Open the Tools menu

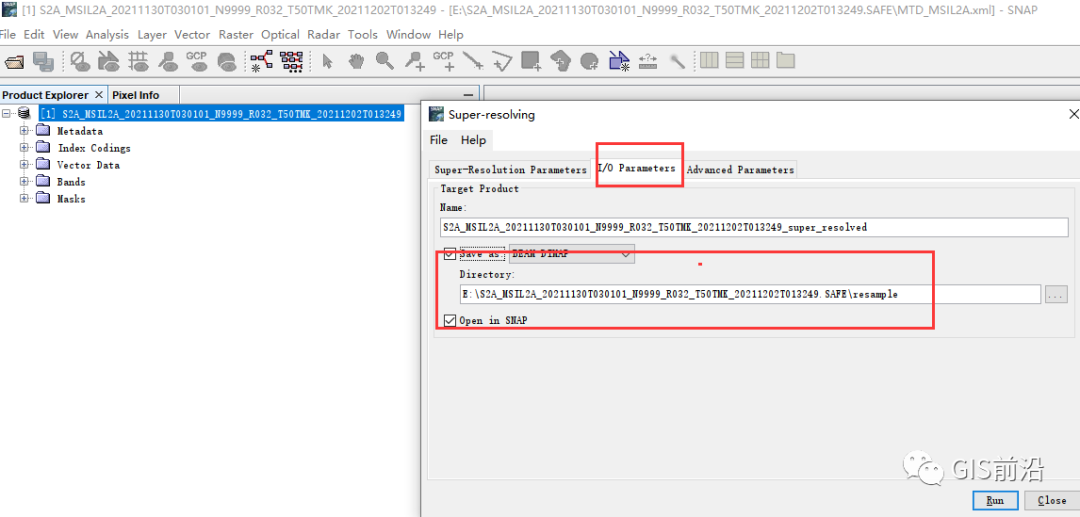[364, 34]
